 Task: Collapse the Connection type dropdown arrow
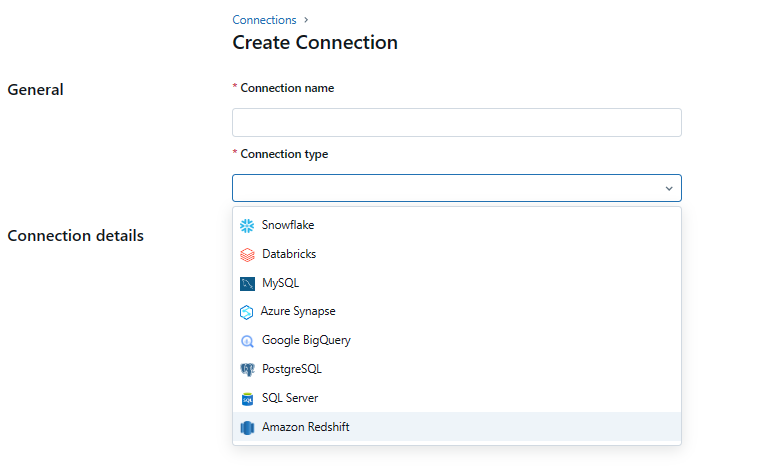[669, 188]
